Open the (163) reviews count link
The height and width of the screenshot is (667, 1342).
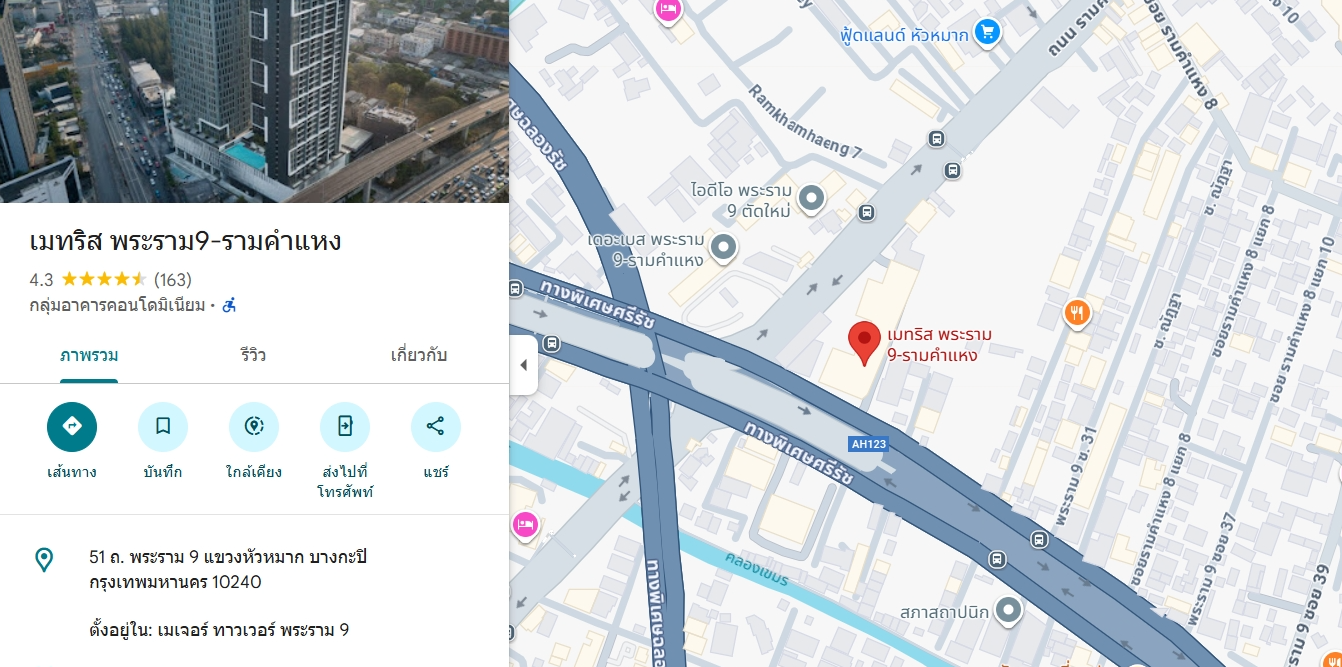[x=173, y=279]
